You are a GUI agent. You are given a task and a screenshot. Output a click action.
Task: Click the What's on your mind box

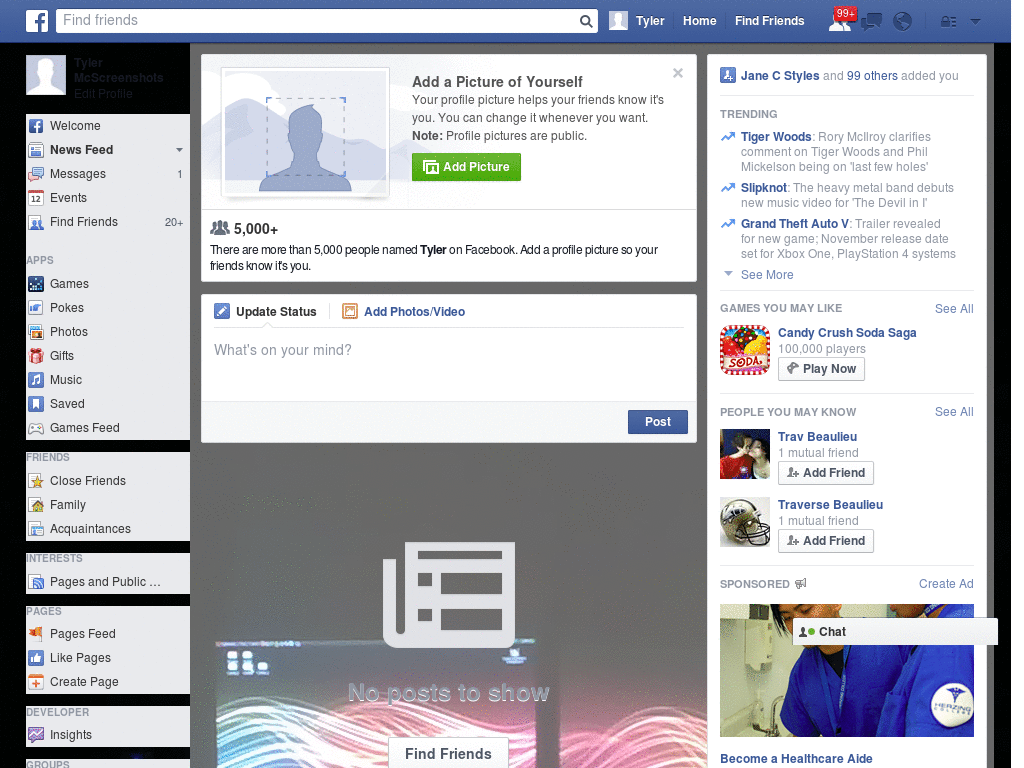pyautogui.click(x=449, y=363)
